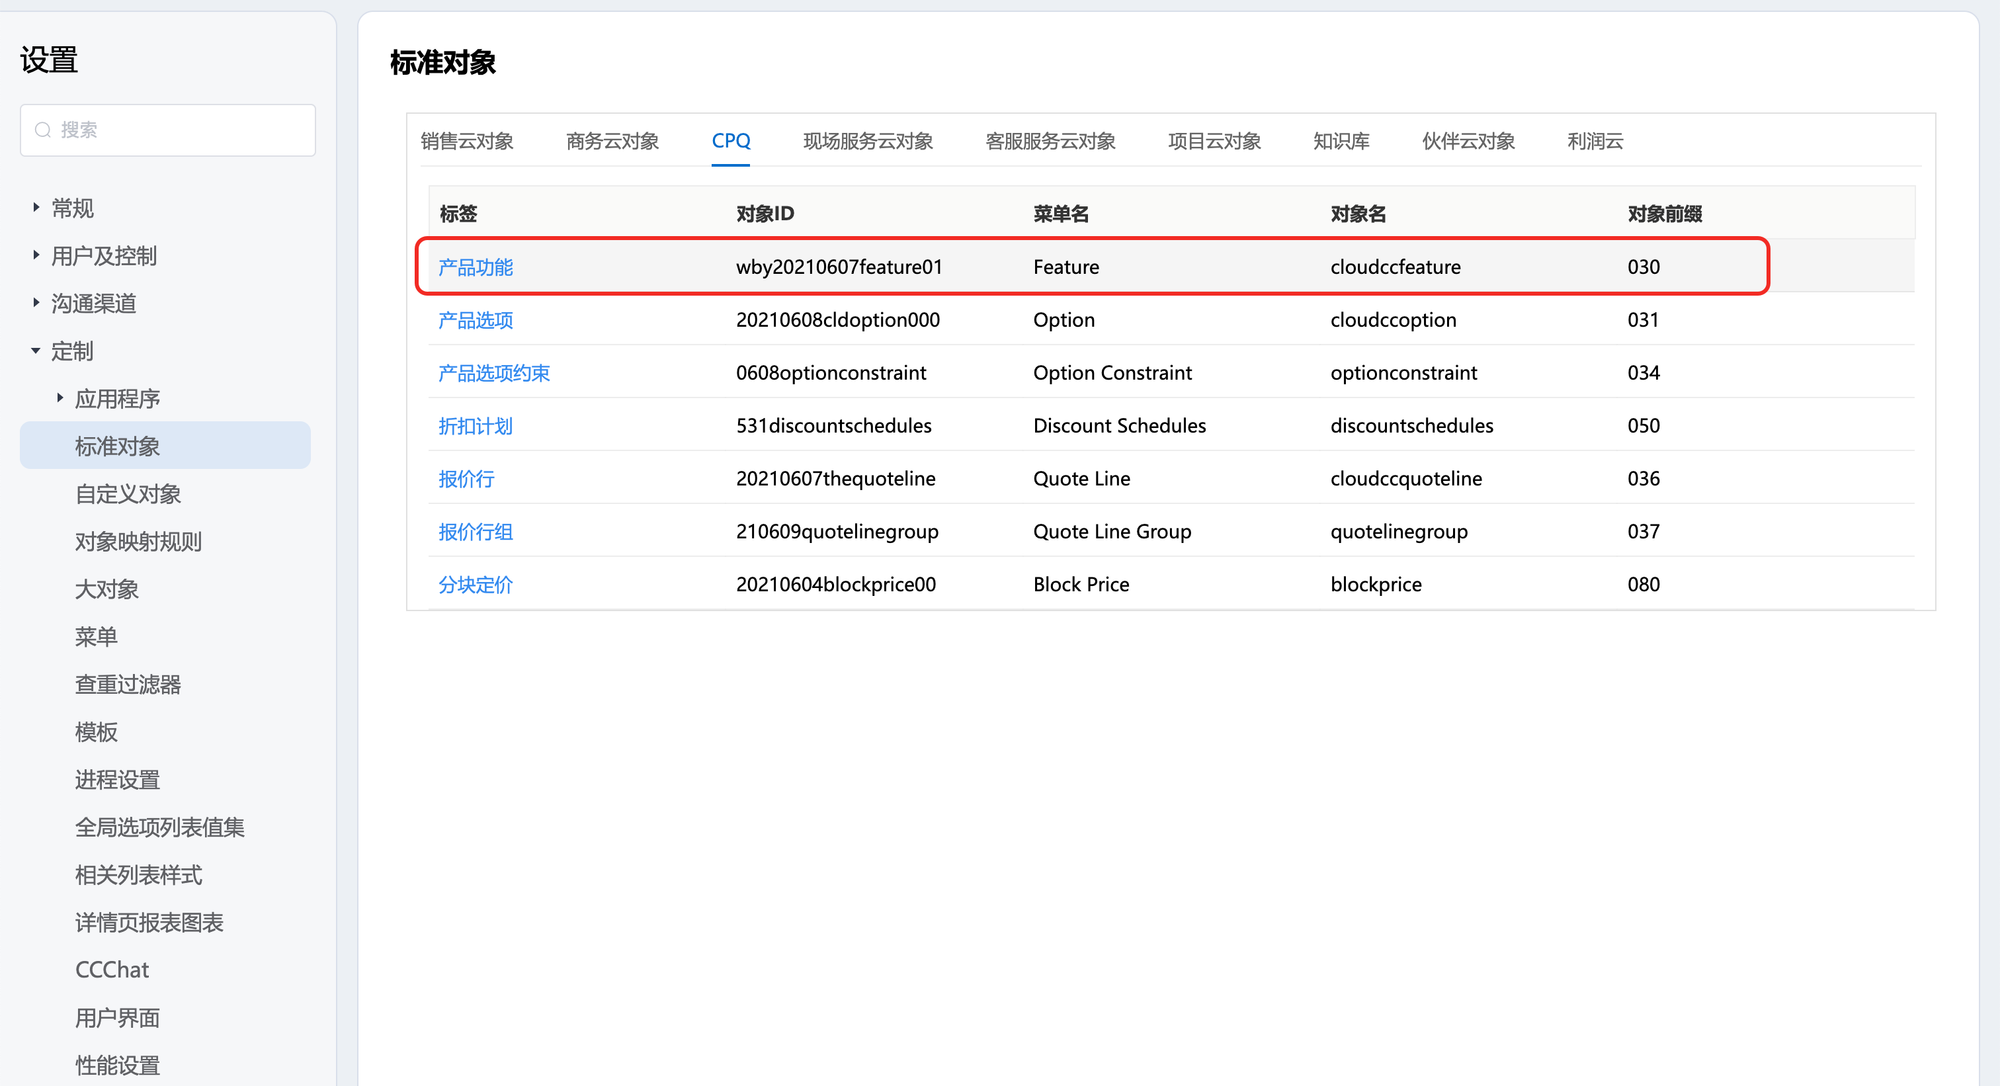Viewport: 2000px width, 1086px height.
Task: Expand the 应用程序 subsection arrow
Action: (x=60, y=399)
